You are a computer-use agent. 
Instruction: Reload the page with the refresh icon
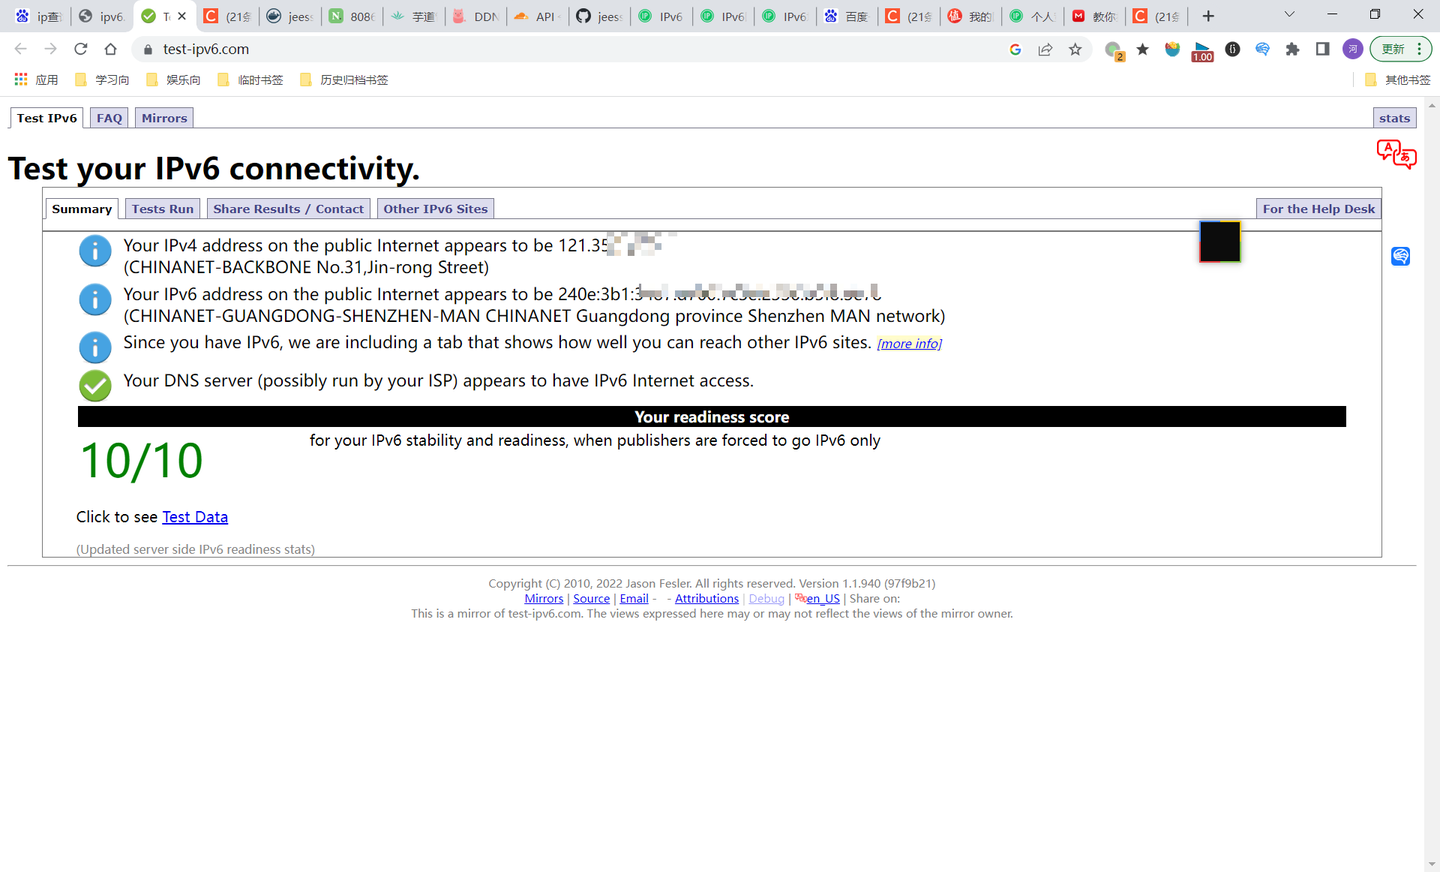click(80, 49)
